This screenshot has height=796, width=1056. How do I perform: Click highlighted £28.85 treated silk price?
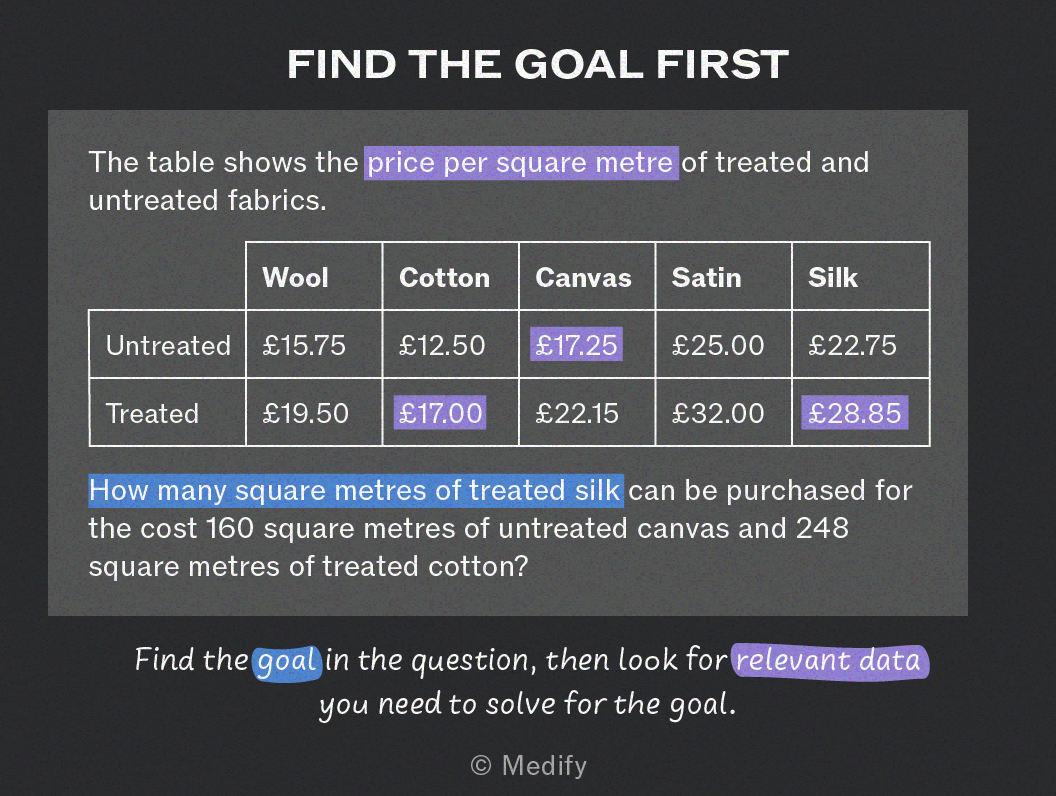click(855, 413)
